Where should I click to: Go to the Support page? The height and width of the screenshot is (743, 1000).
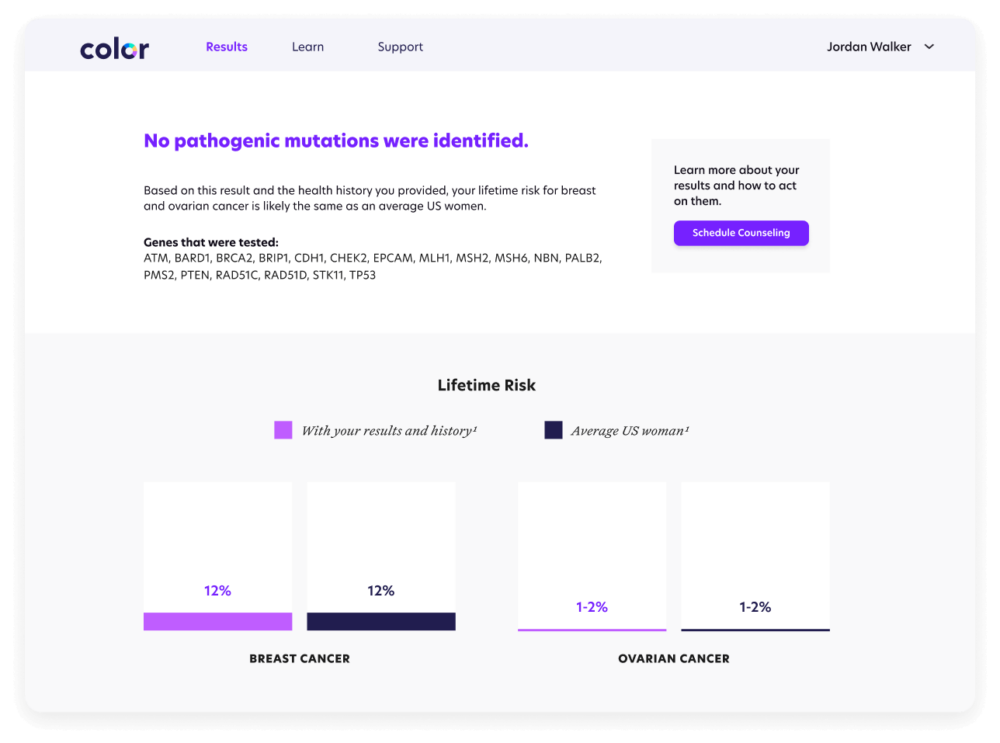(400, 46)
